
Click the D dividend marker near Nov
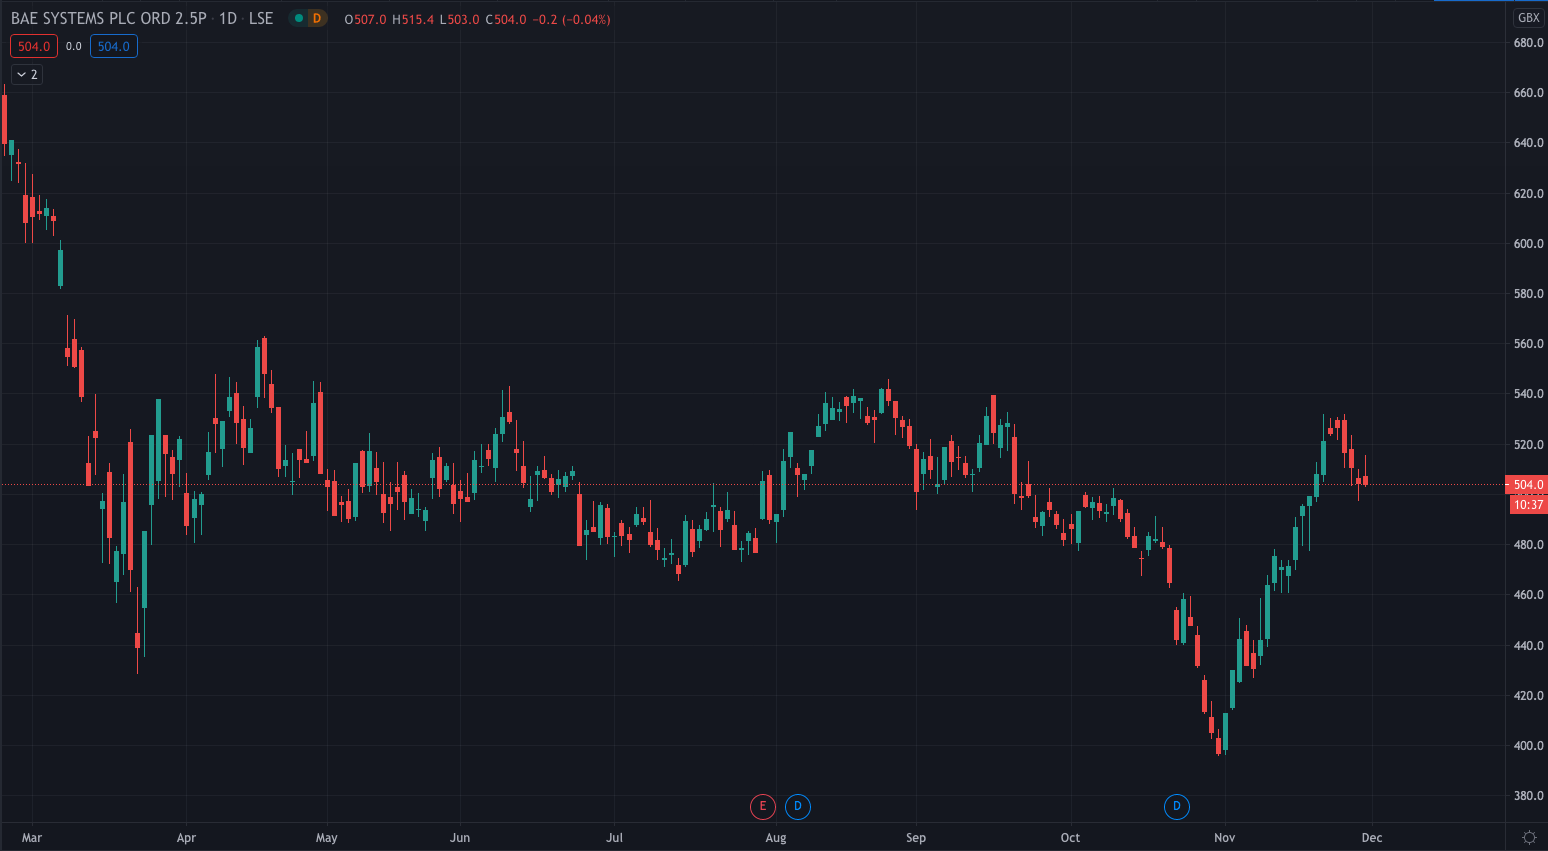1177,806
